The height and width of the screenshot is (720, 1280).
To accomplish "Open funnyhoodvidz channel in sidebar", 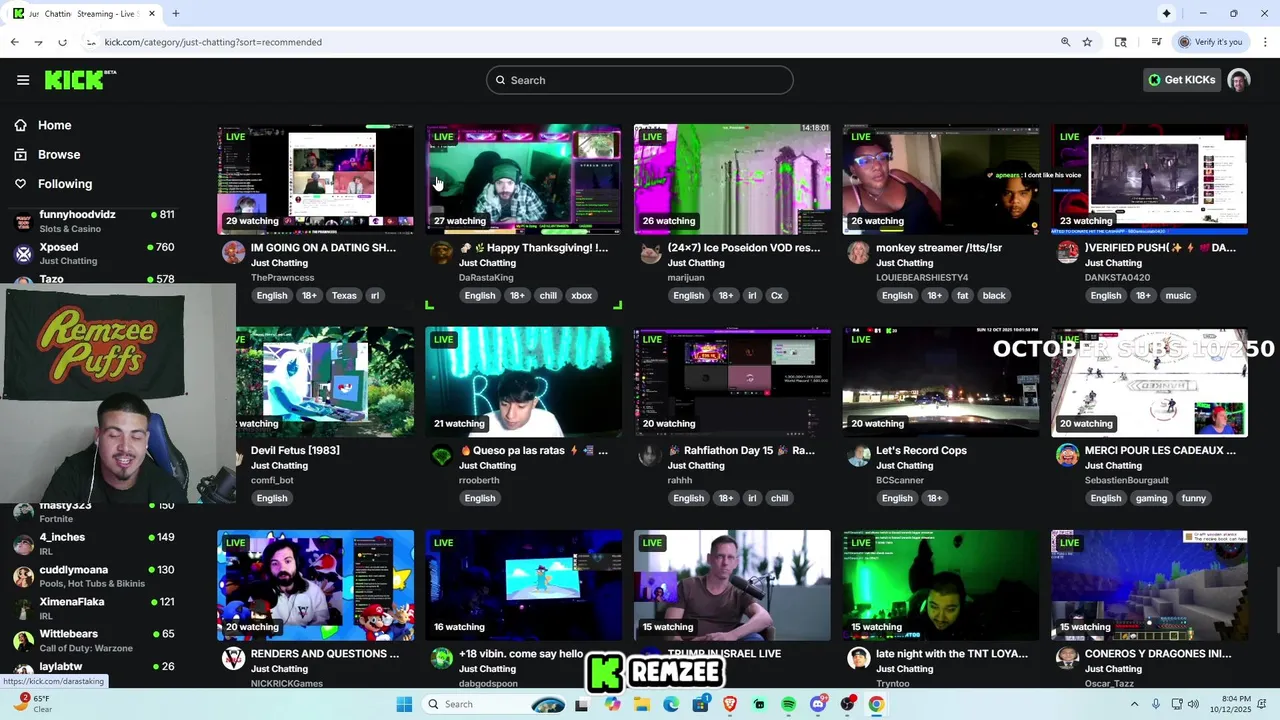I will [95, 221].
